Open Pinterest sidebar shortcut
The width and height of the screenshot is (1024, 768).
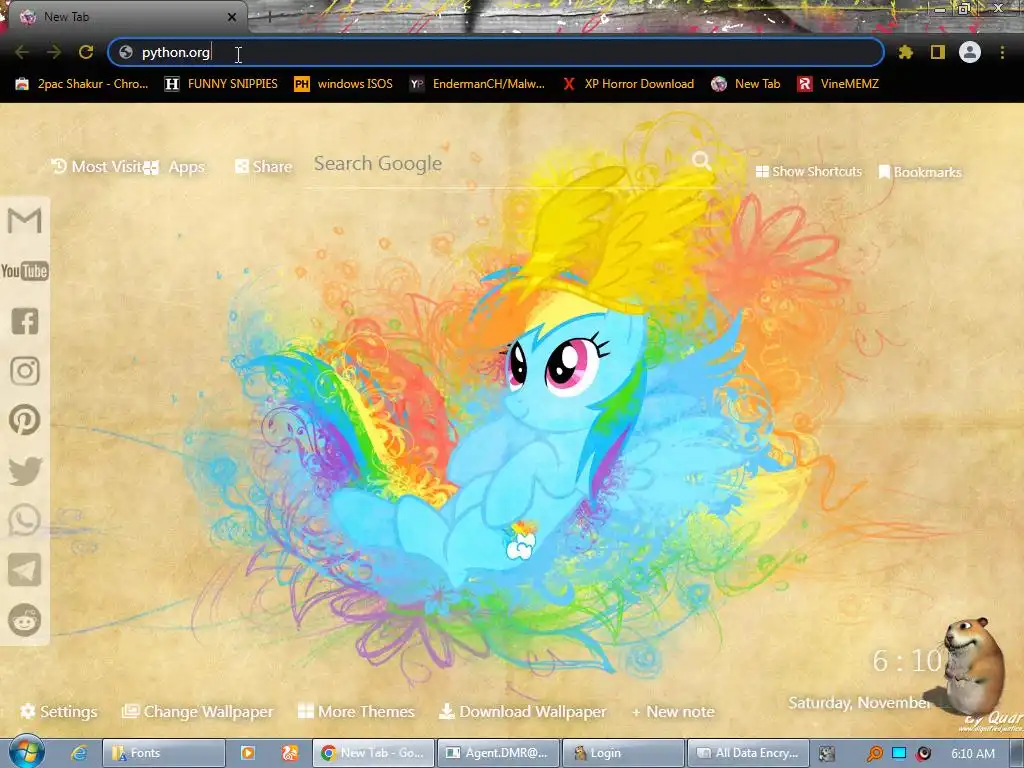[x=25, y=420]
